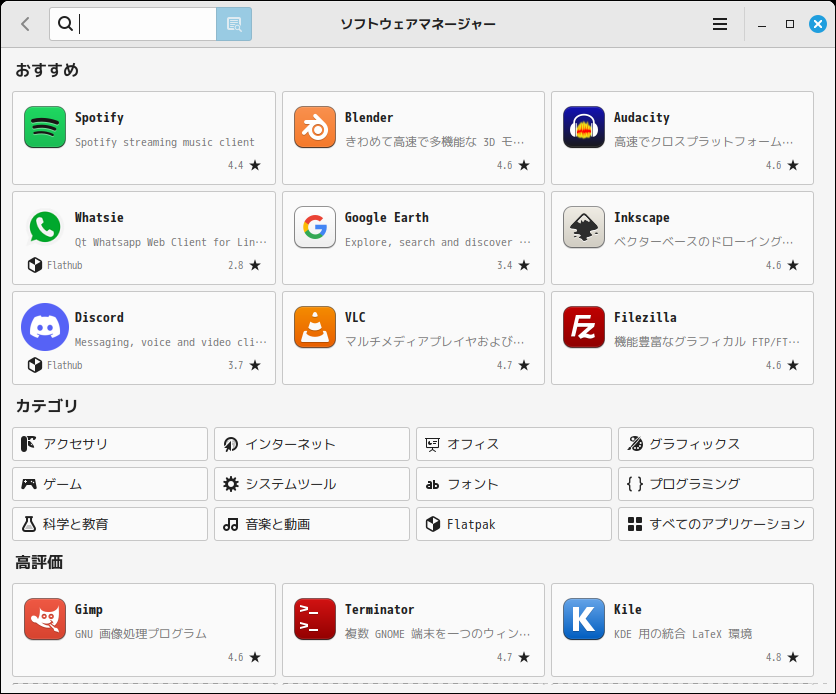The height and width of the screenshot is (694, 836).
Task: Click the Blender app icon
Action: point(315,127)
